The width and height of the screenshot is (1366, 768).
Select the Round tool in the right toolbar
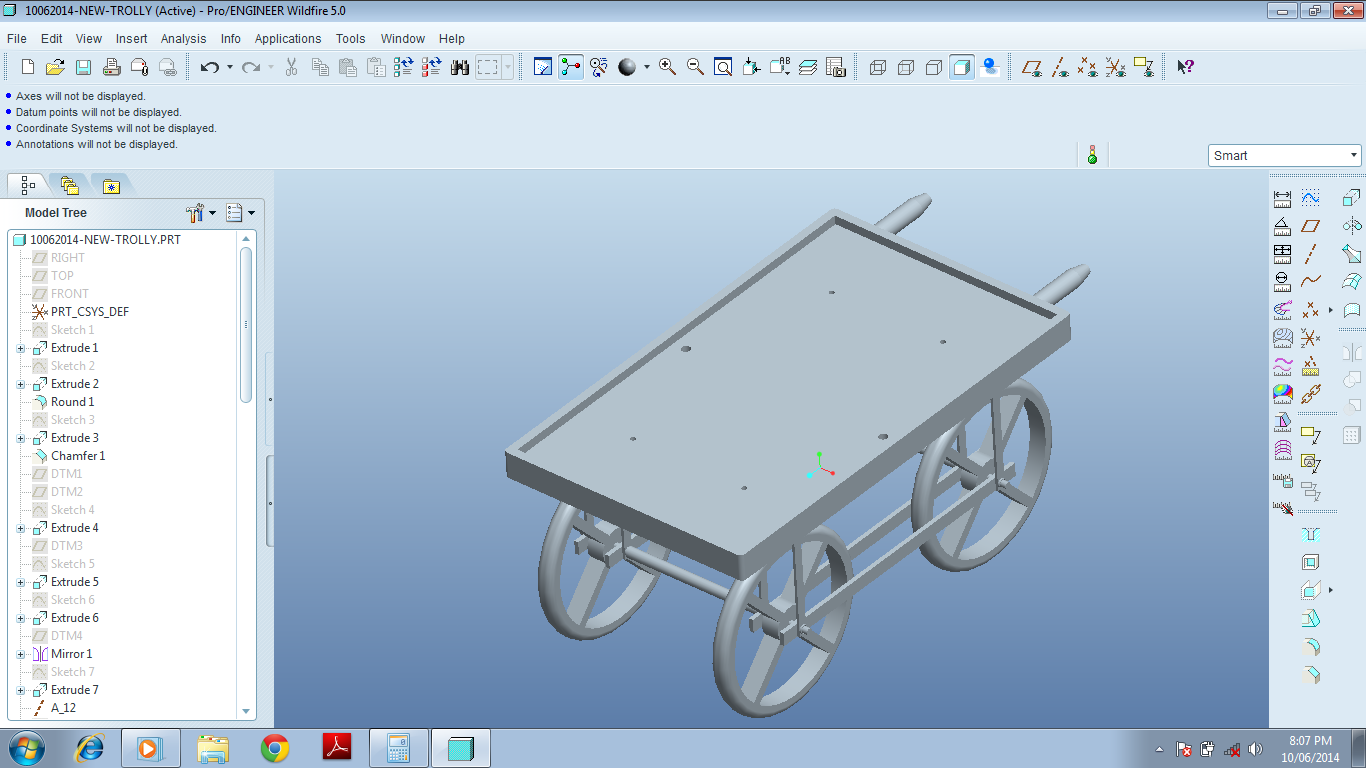coord(1311,647)
